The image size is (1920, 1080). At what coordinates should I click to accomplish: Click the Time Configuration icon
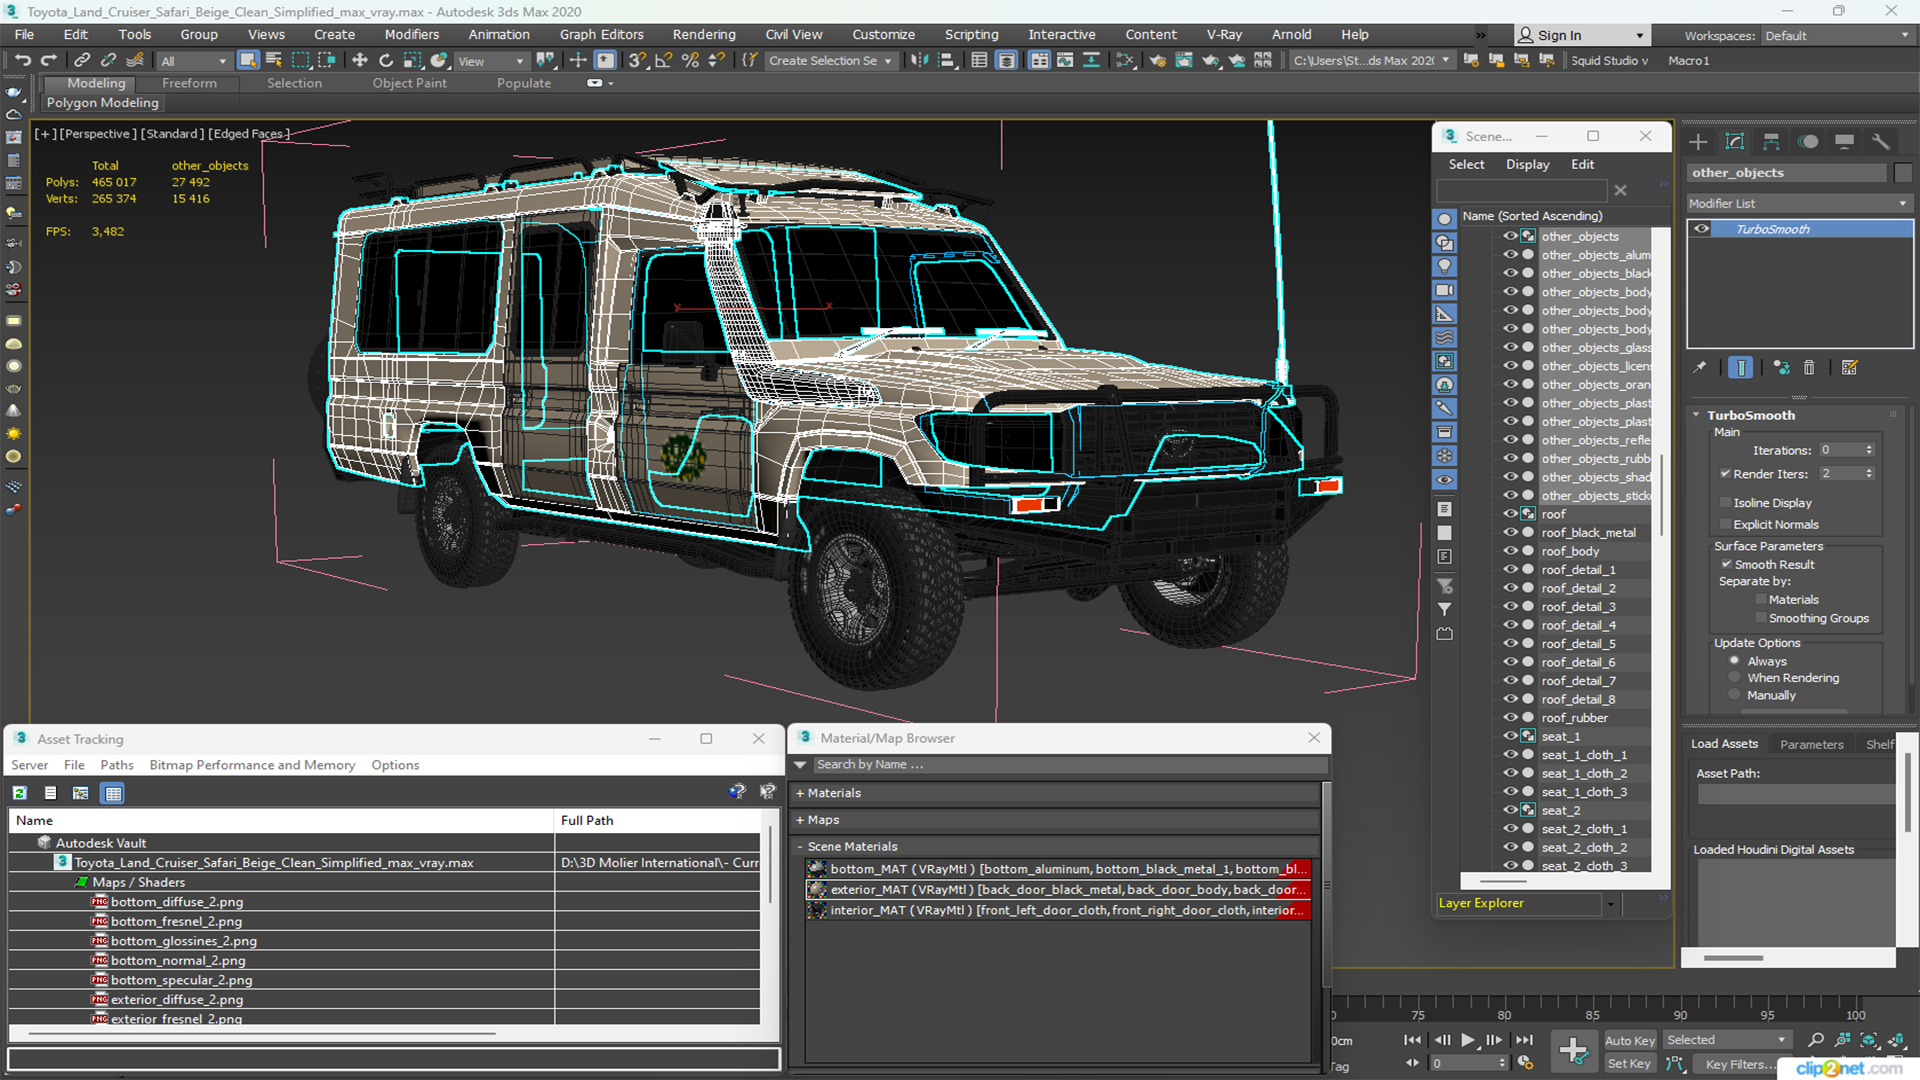[1525, 1063]
